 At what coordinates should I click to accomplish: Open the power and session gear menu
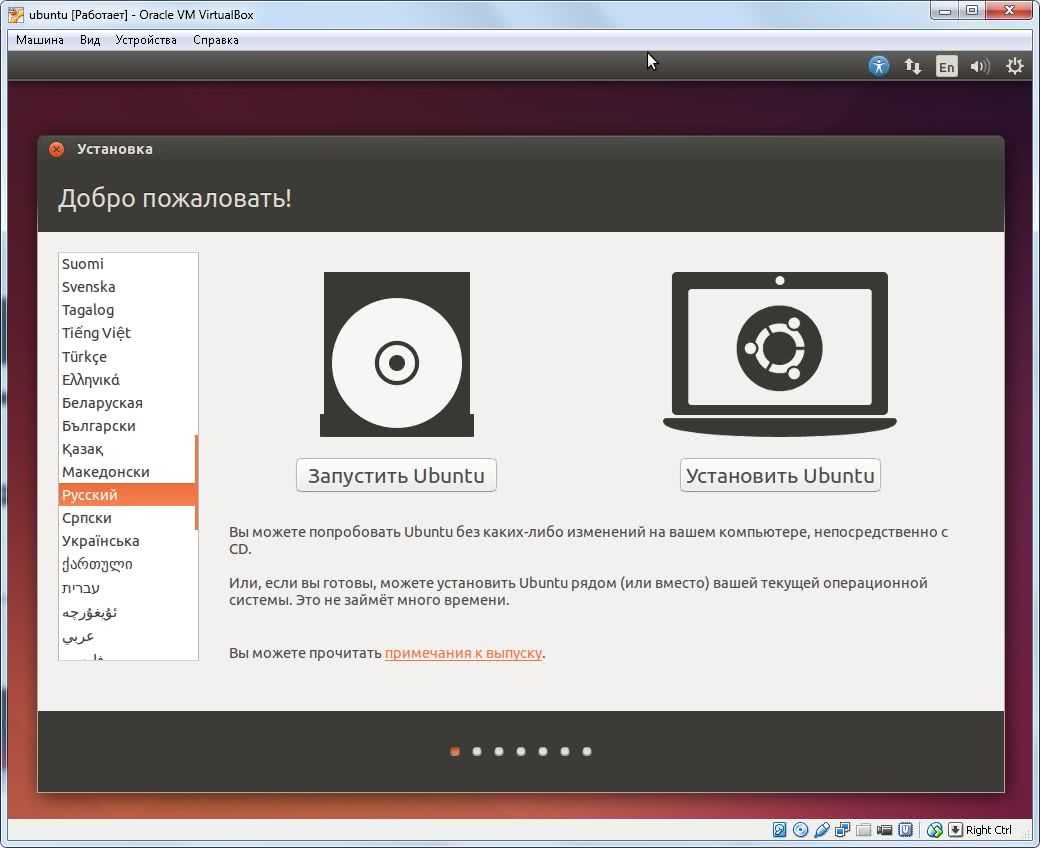click(1014, 66)
